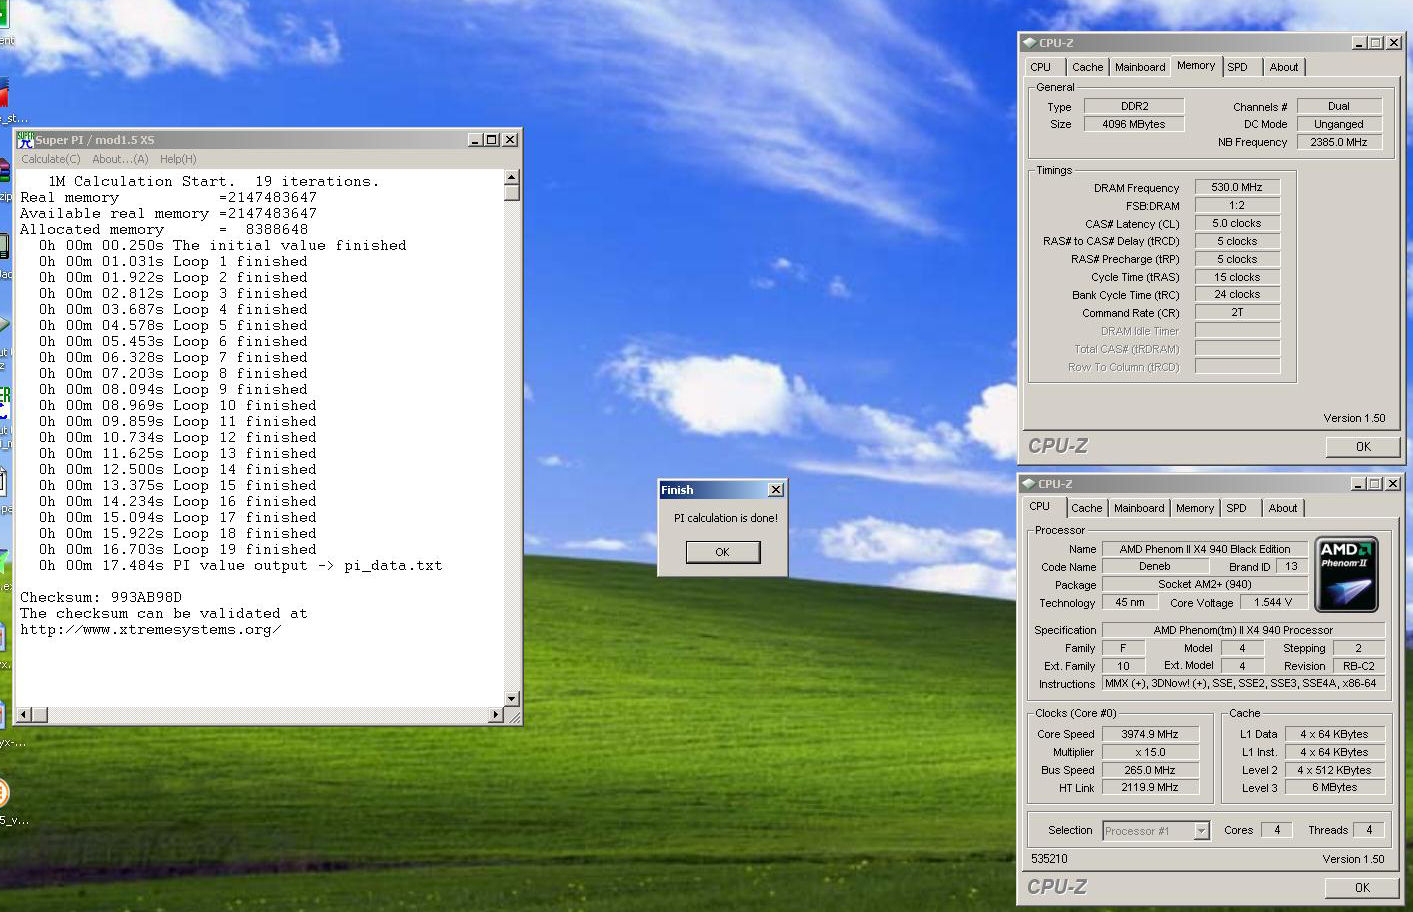This screenshot has width=1413, height=912.
Task: Open About...(A) menu in Super PI
Action: pyautogui.click(x=120, y=159)
